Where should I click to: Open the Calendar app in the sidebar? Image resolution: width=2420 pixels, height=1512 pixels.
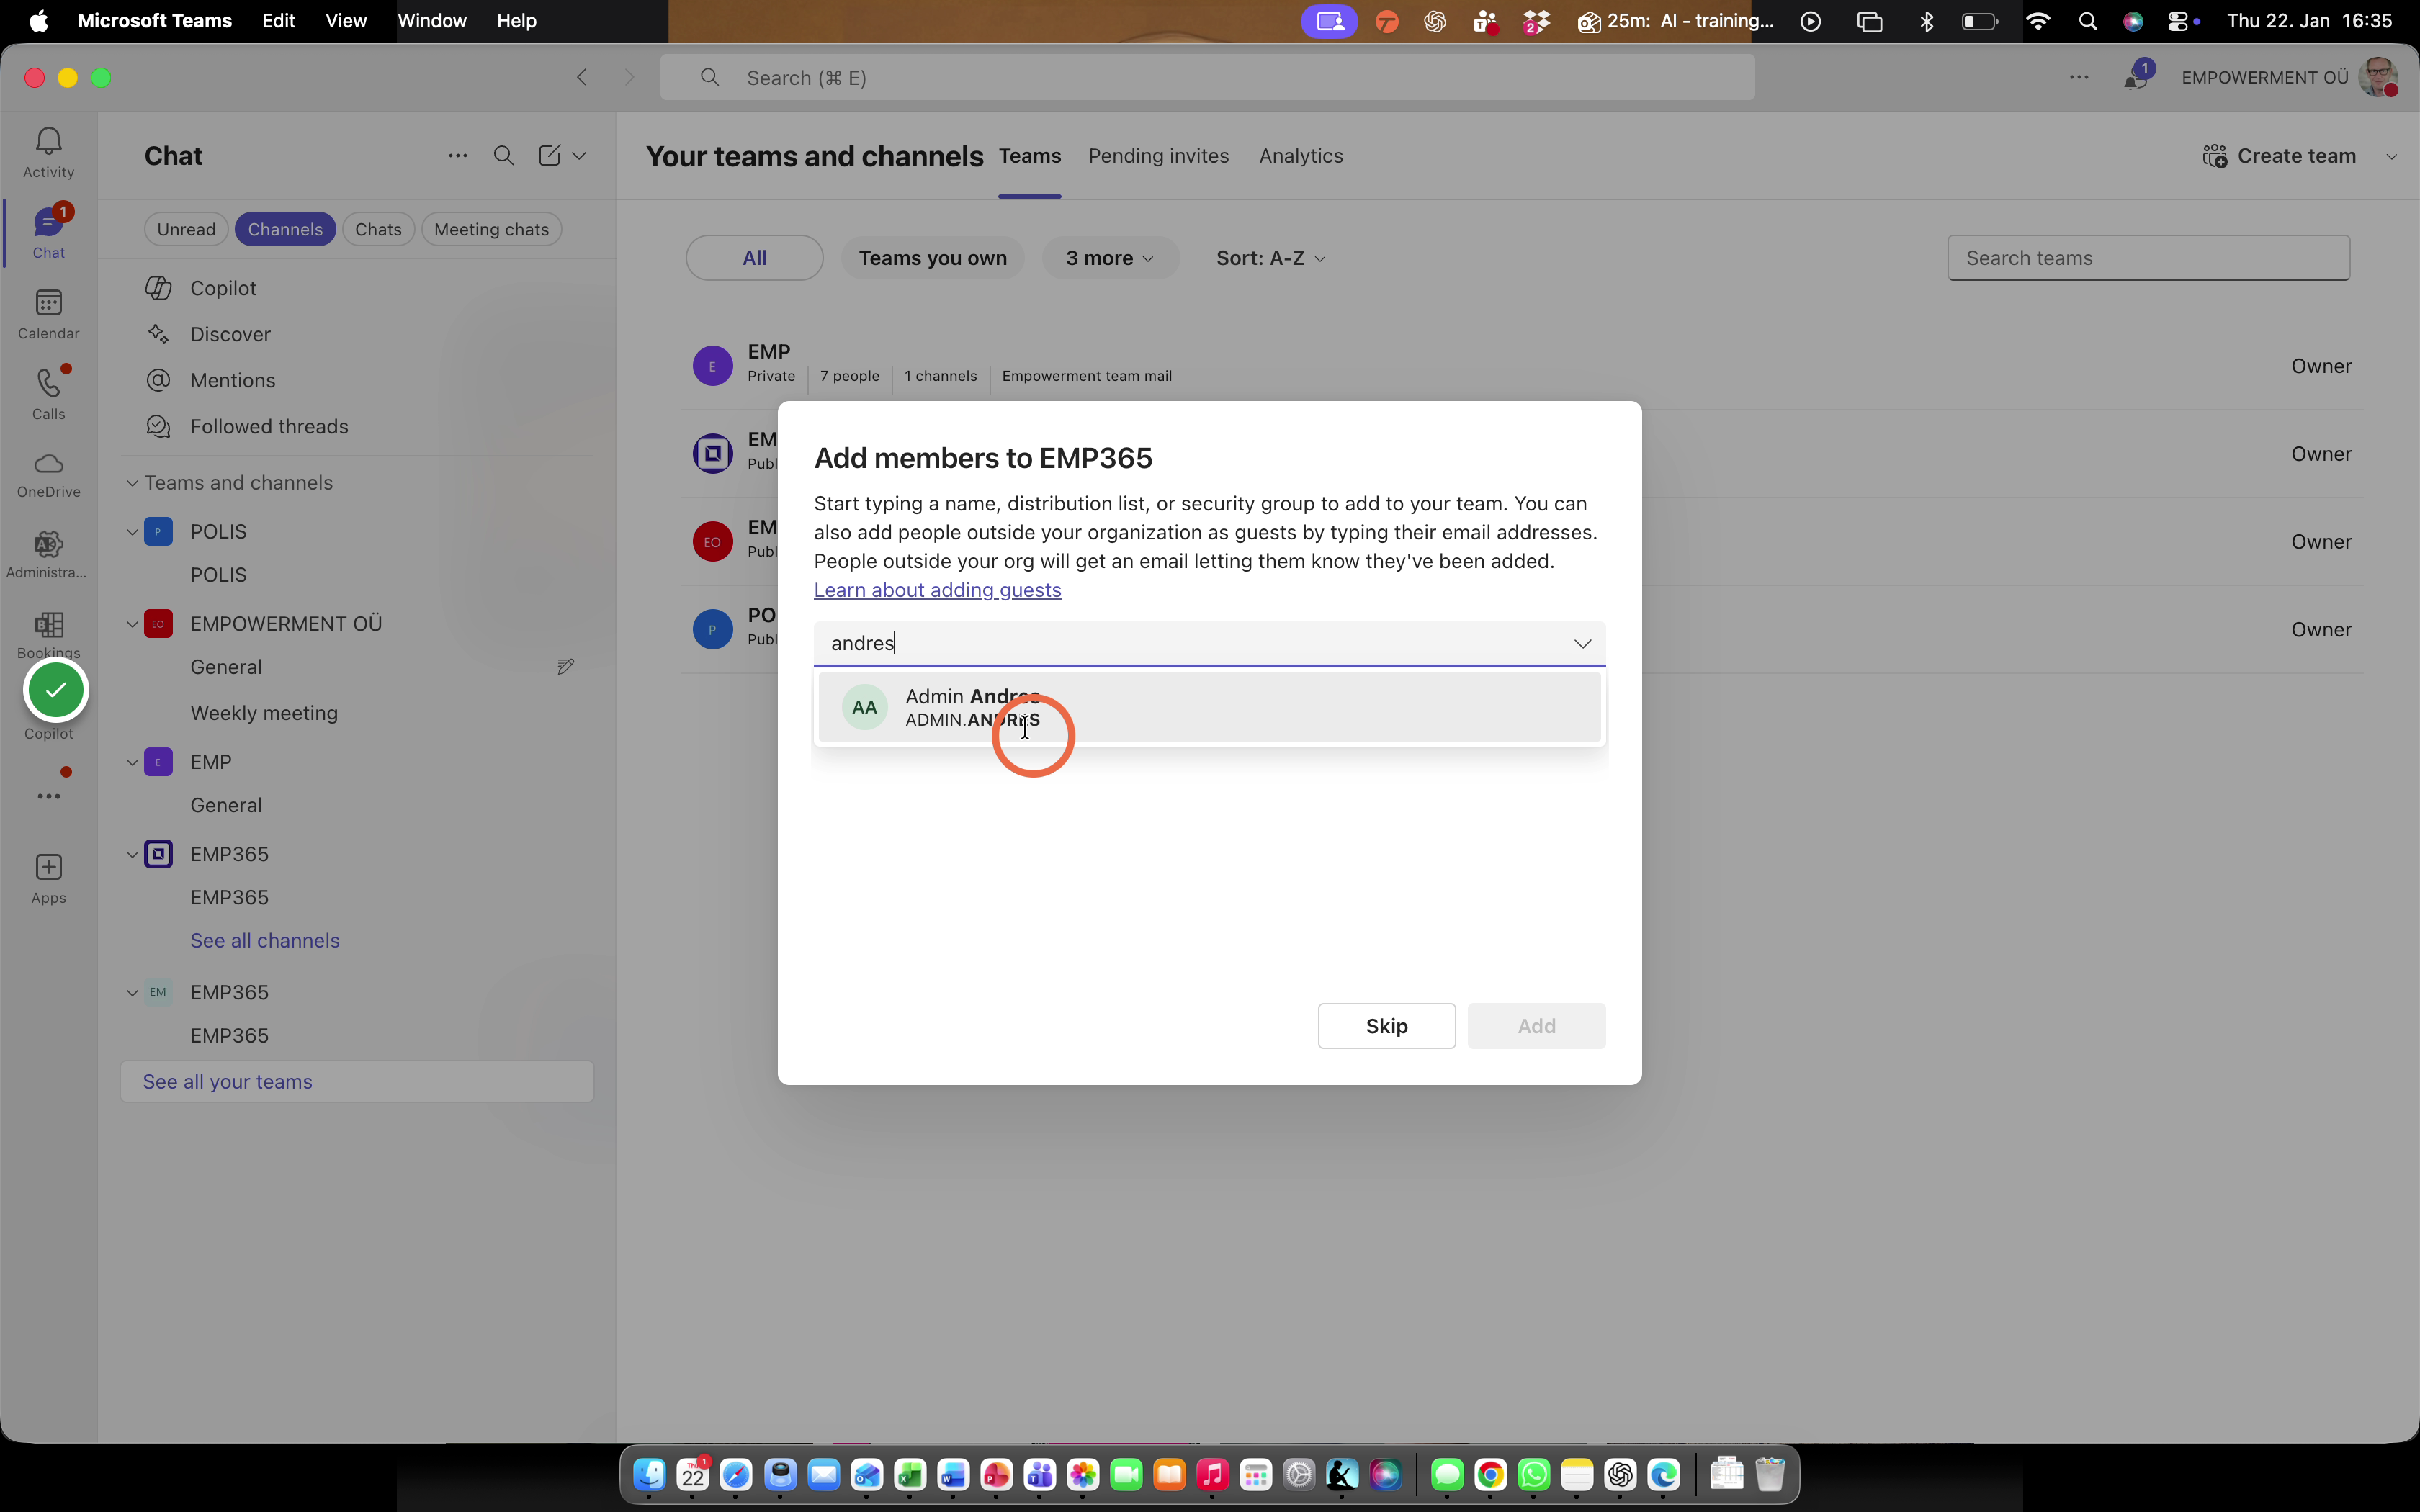(48, 314)
